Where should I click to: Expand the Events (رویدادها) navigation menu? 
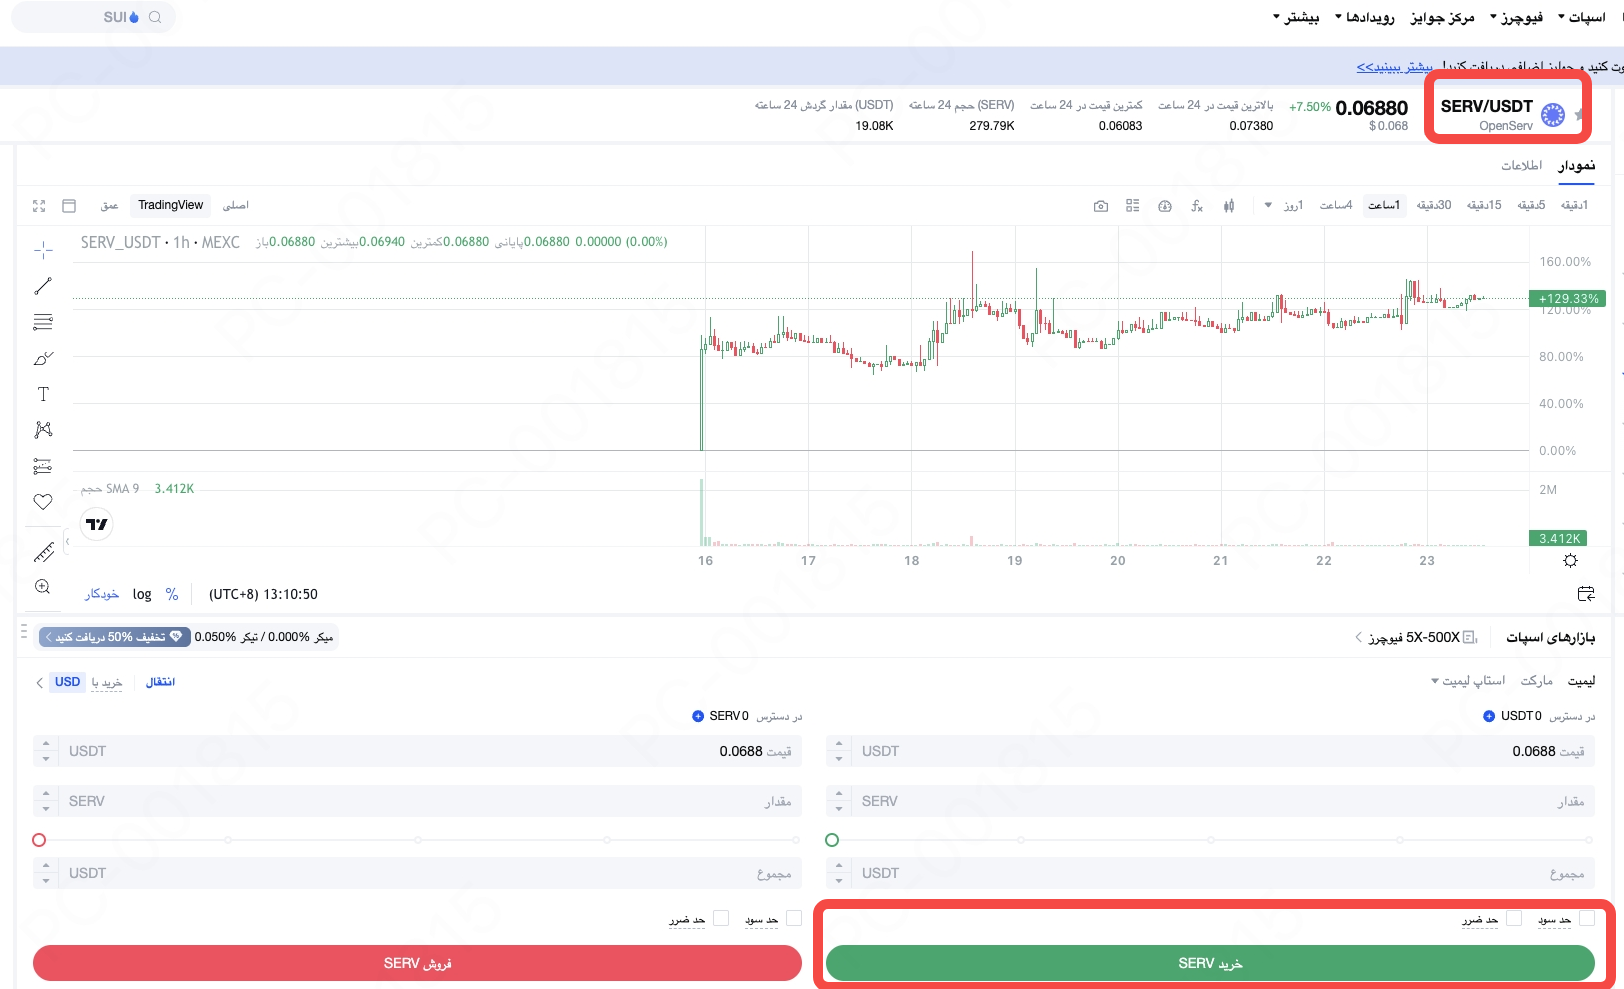point(1365,17)
